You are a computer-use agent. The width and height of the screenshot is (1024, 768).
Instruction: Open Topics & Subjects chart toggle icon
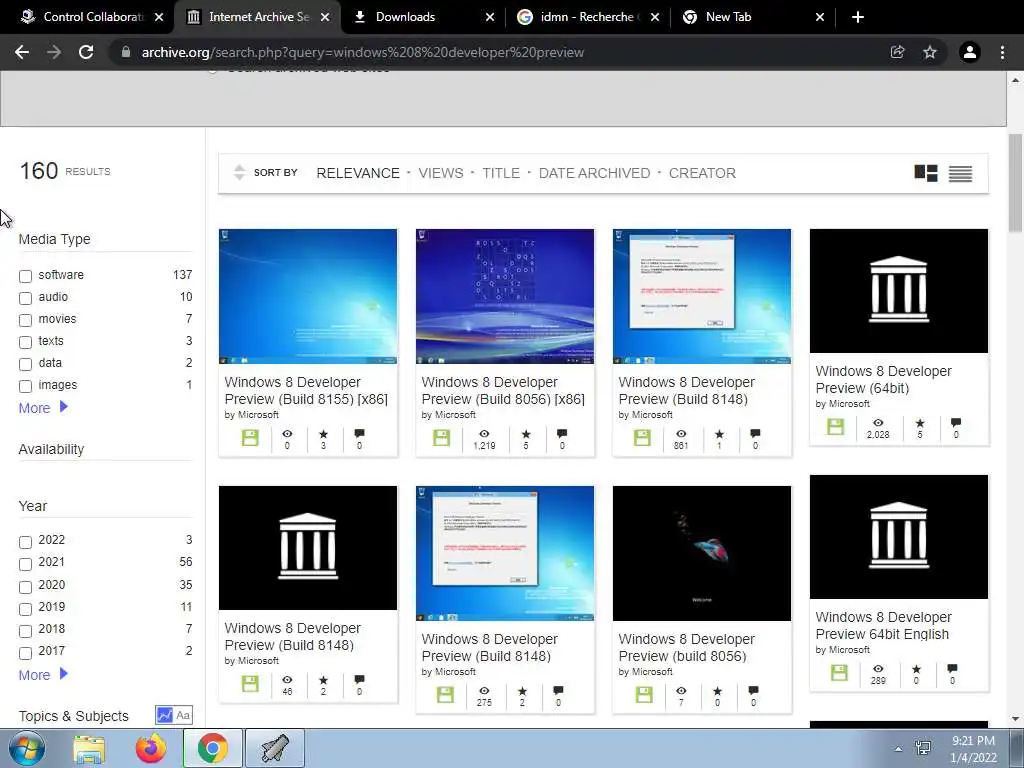(x=164, y=715)
